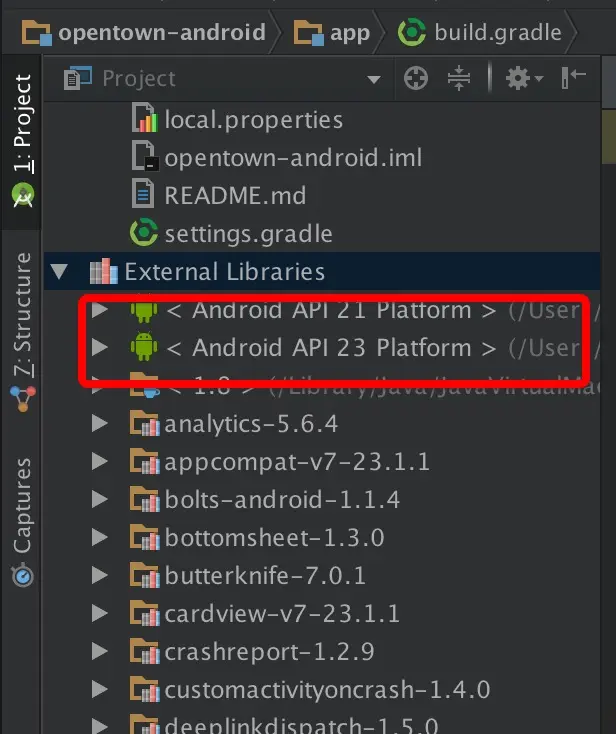The width and height of the screenshot is (616, 734).
Task: Expand the customactivityoncrash-1.4.0 library
Action: pos(100,689)
